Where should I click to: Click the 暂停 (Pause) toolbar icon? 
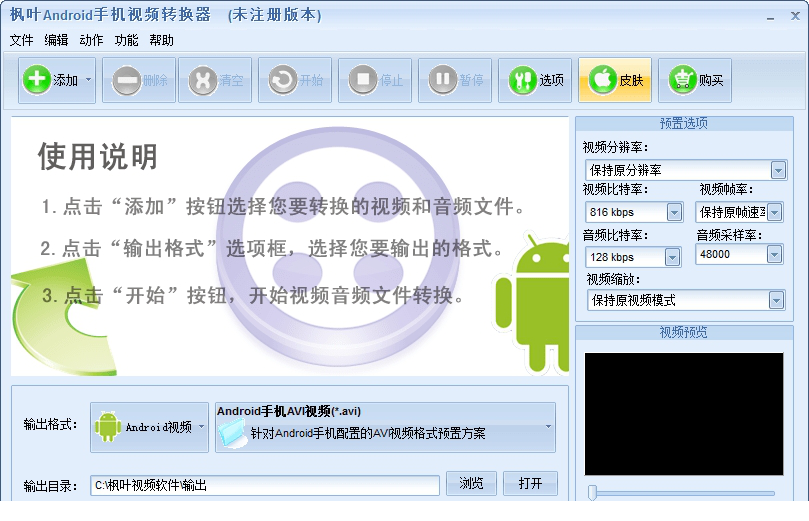pyautogui.click(x=443, y=80)
